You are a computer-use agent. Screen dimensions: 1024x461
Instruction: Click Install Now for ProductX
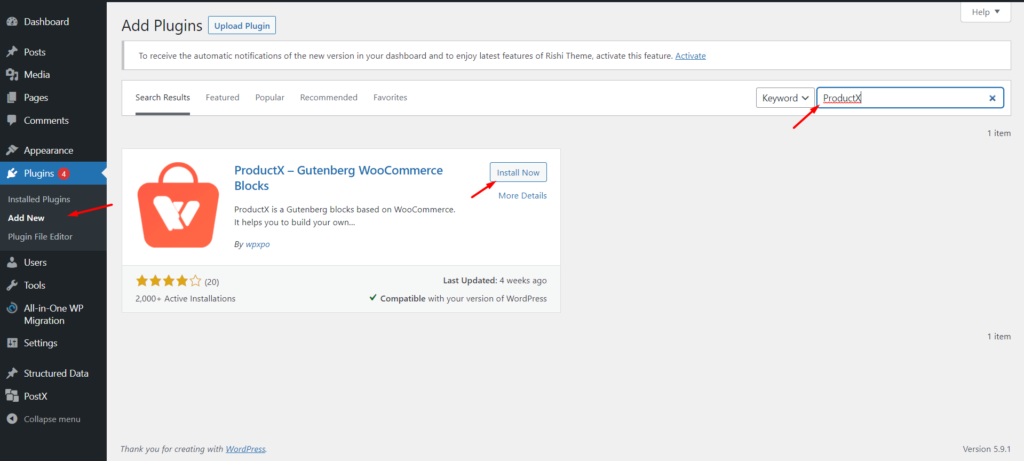click(519, 172)
